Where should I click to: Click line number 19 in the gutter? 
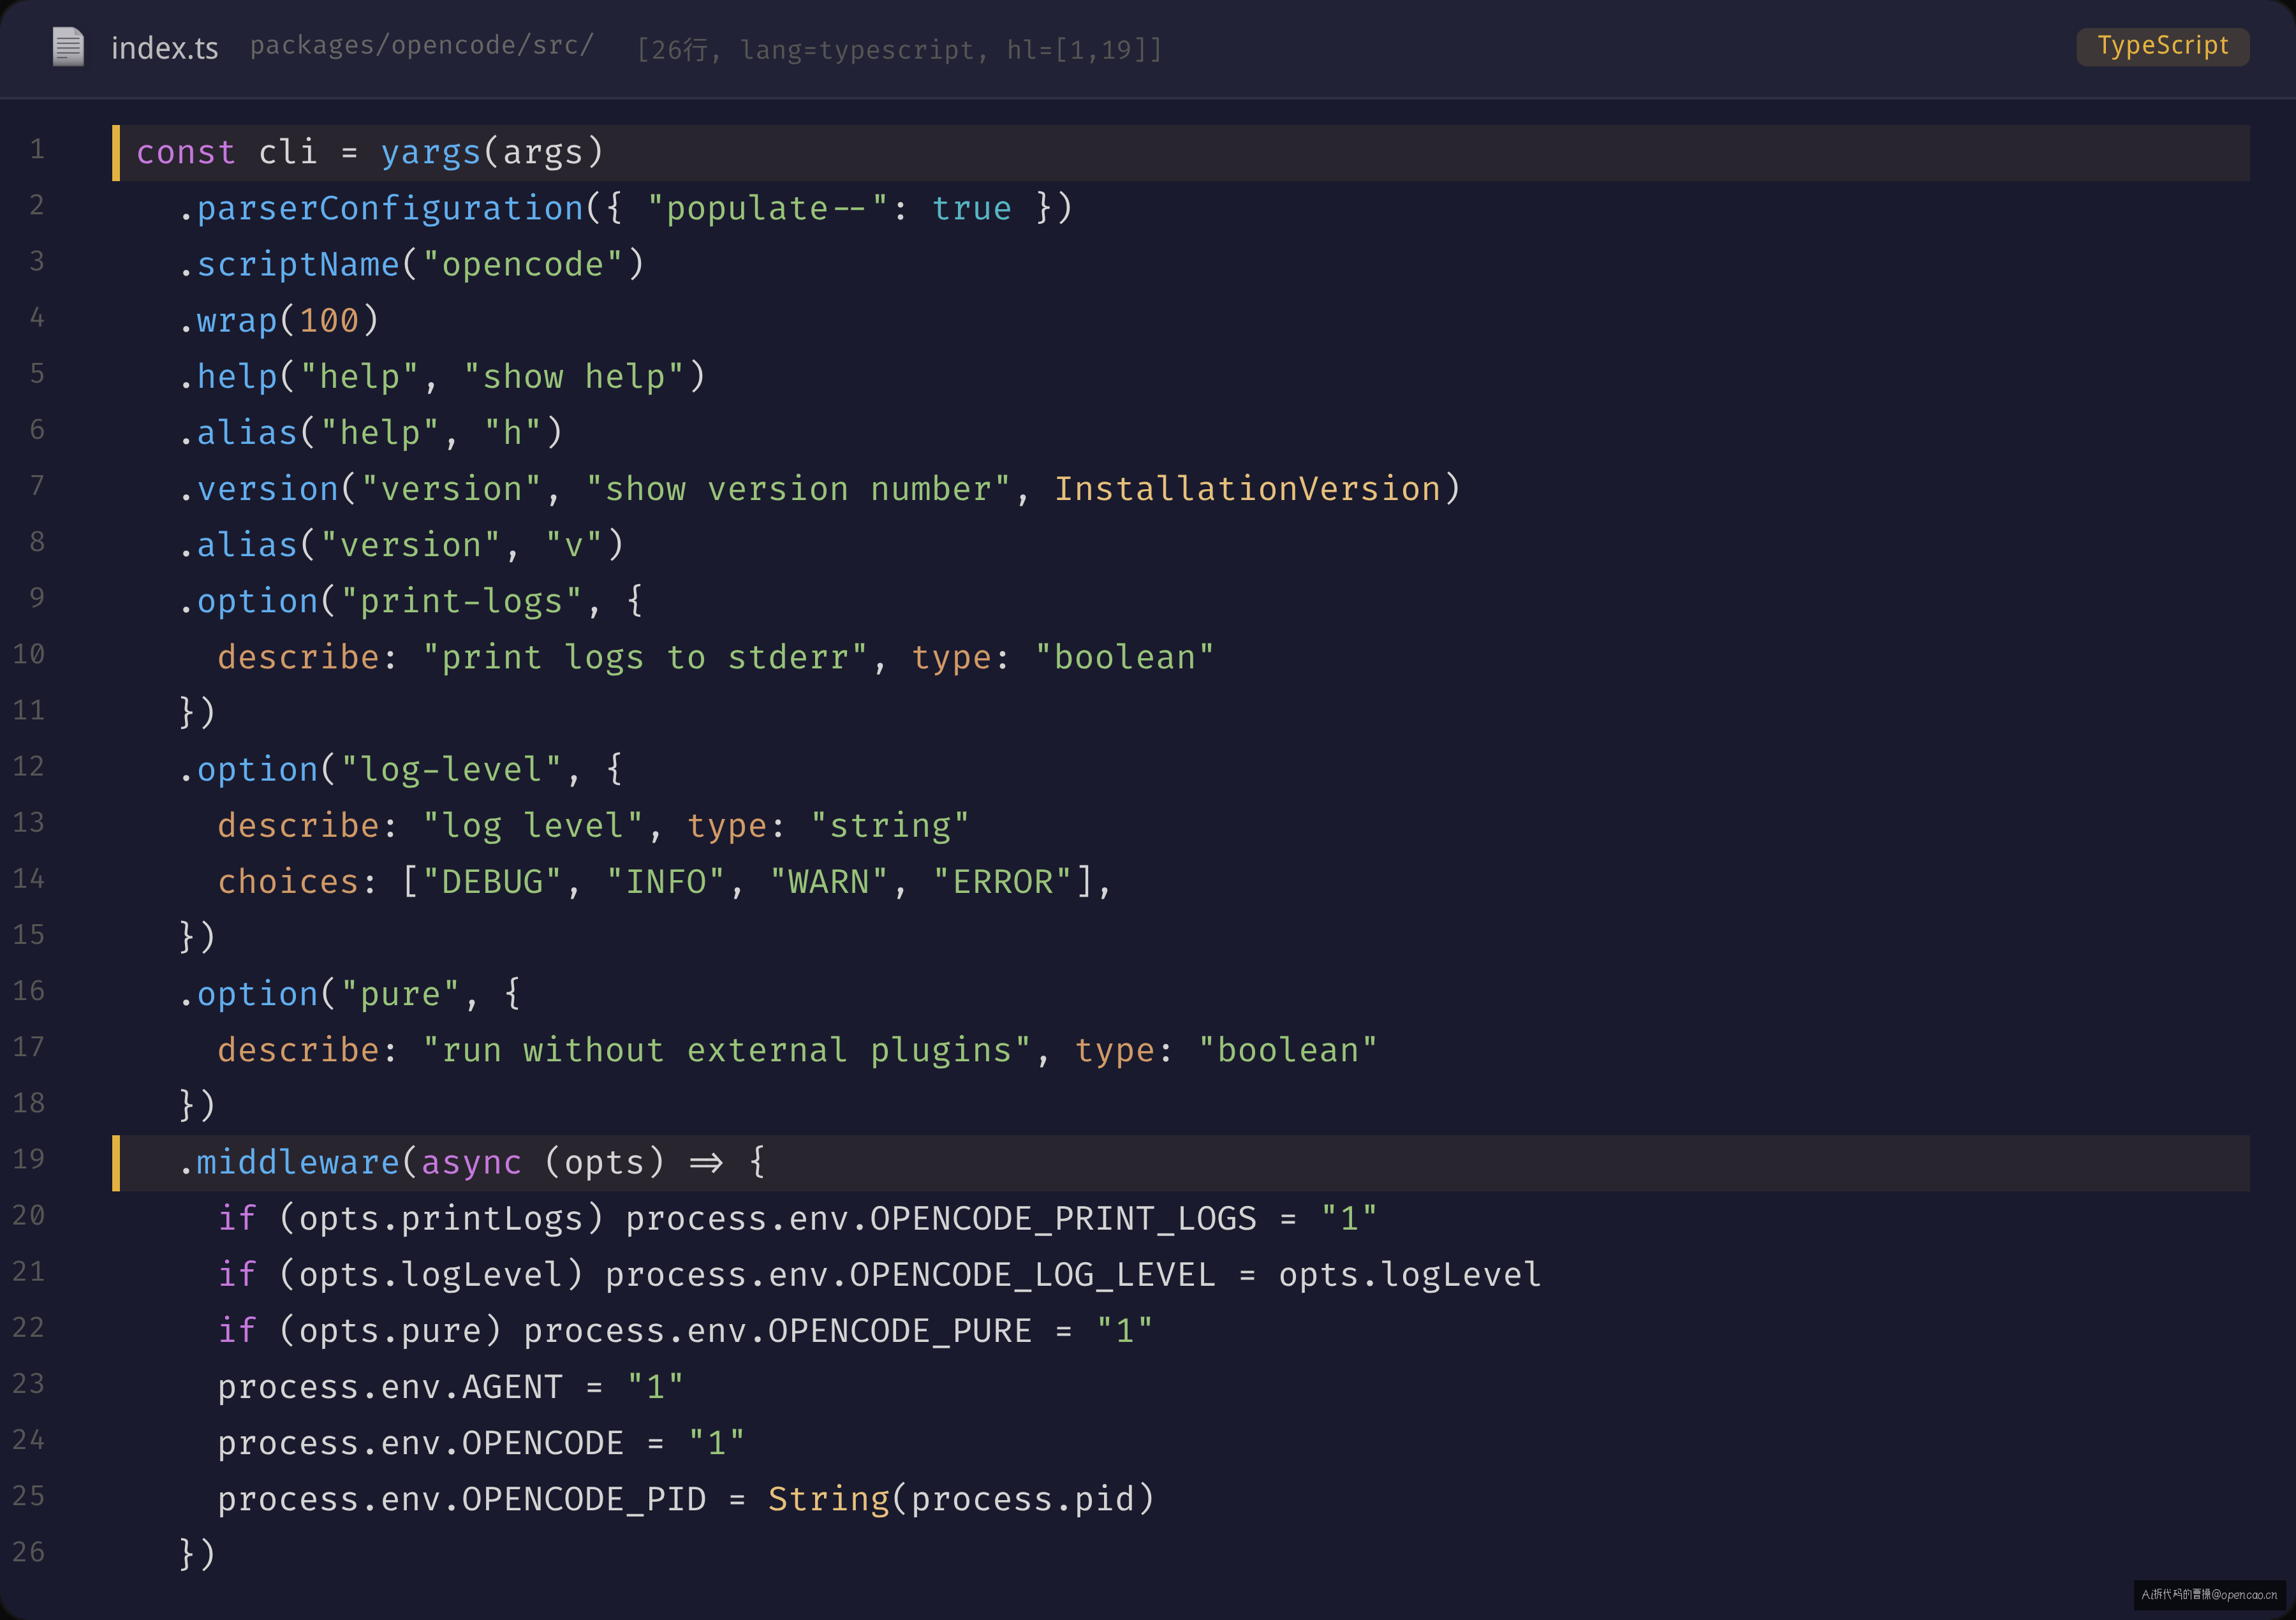(x=29, y=1160)
